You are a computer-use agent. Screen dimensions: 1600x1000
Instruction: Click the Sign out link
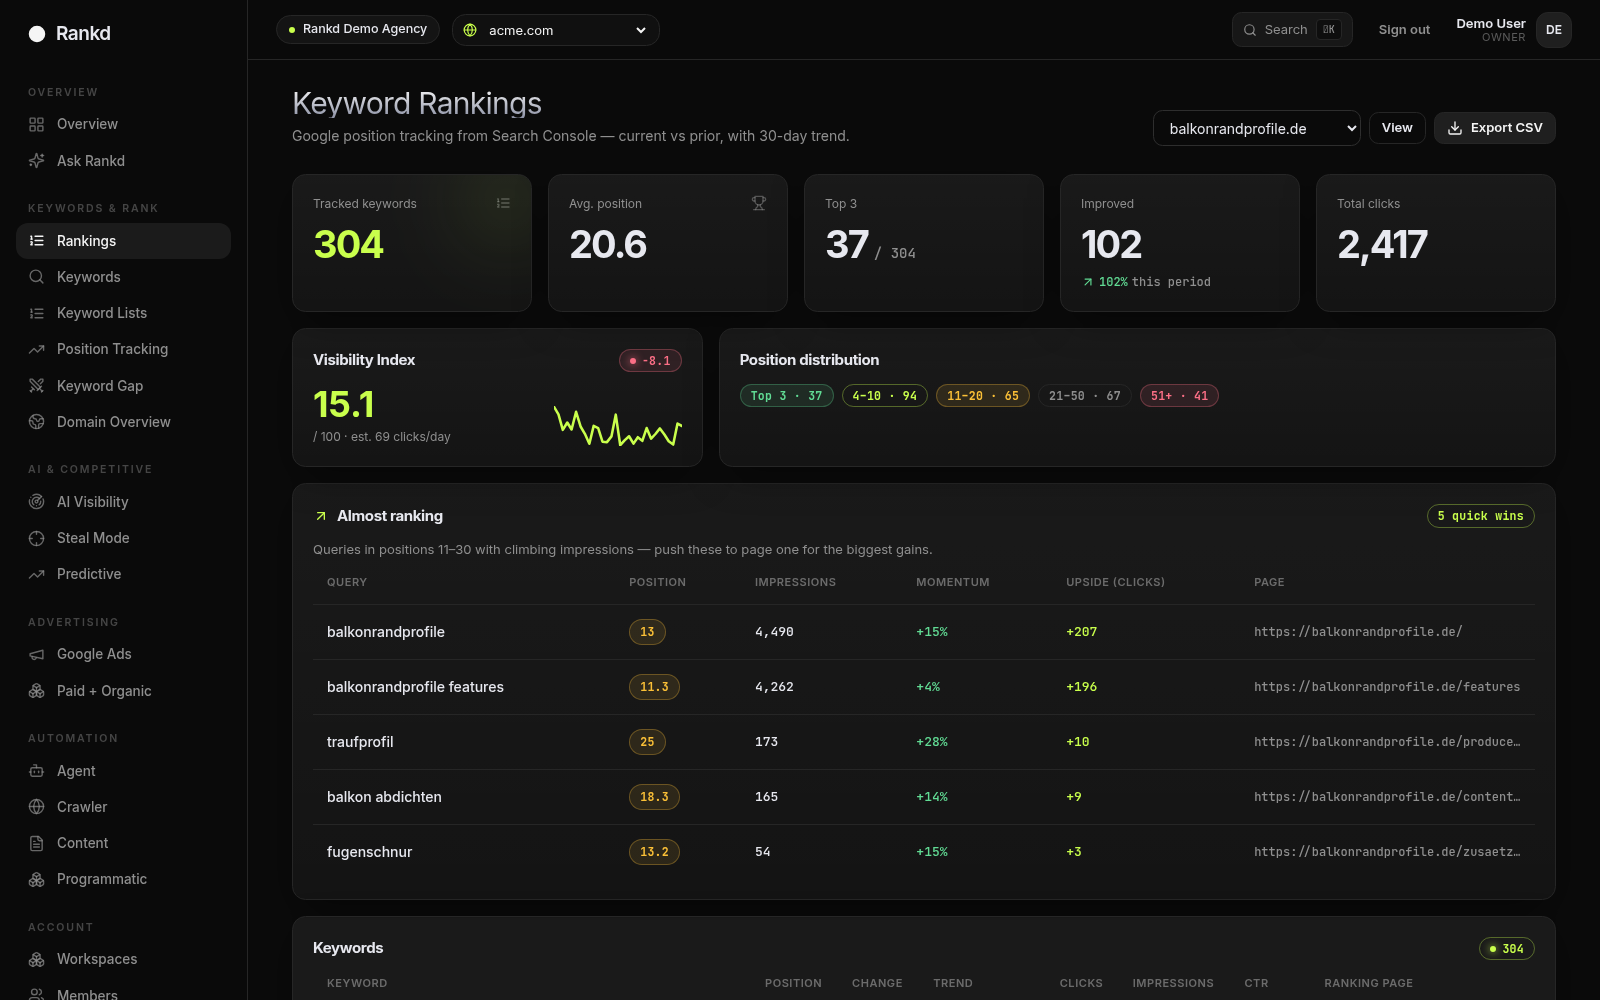(1404, 30)
